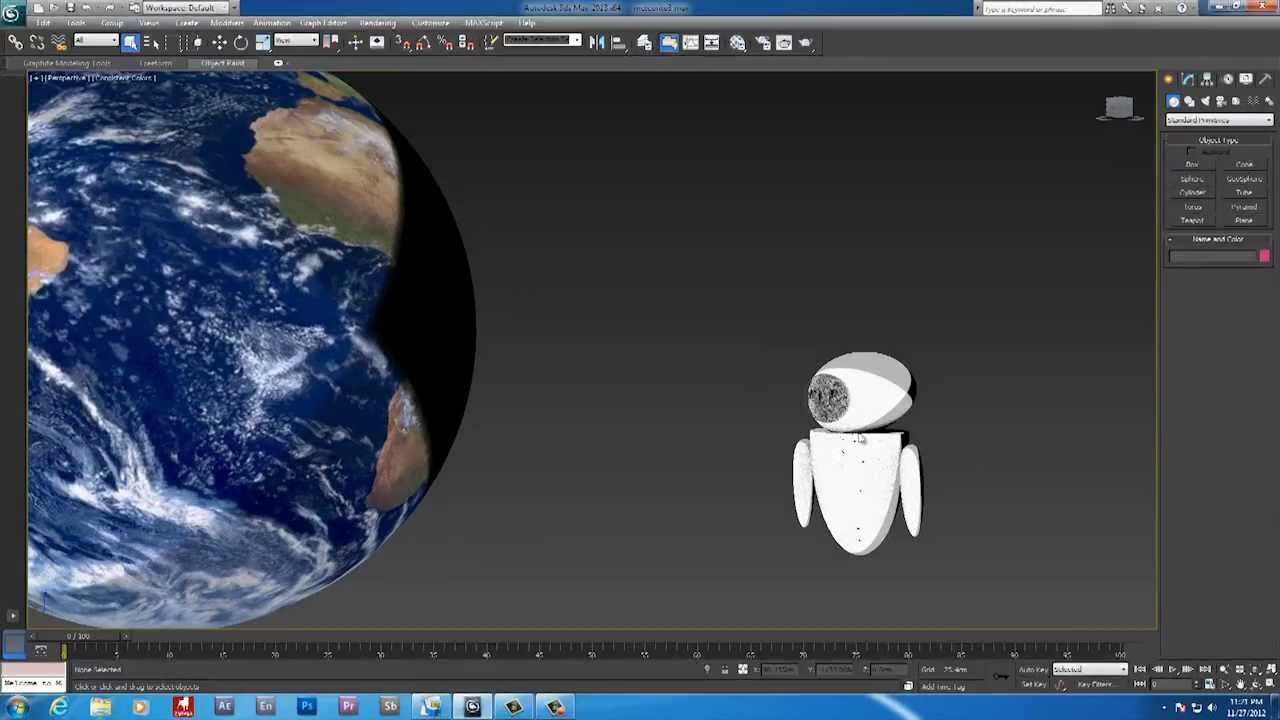Click the ViewCube in the viewport
Screen dimensions: 1280x720
pyautogui.click(x=1119, y=108)
